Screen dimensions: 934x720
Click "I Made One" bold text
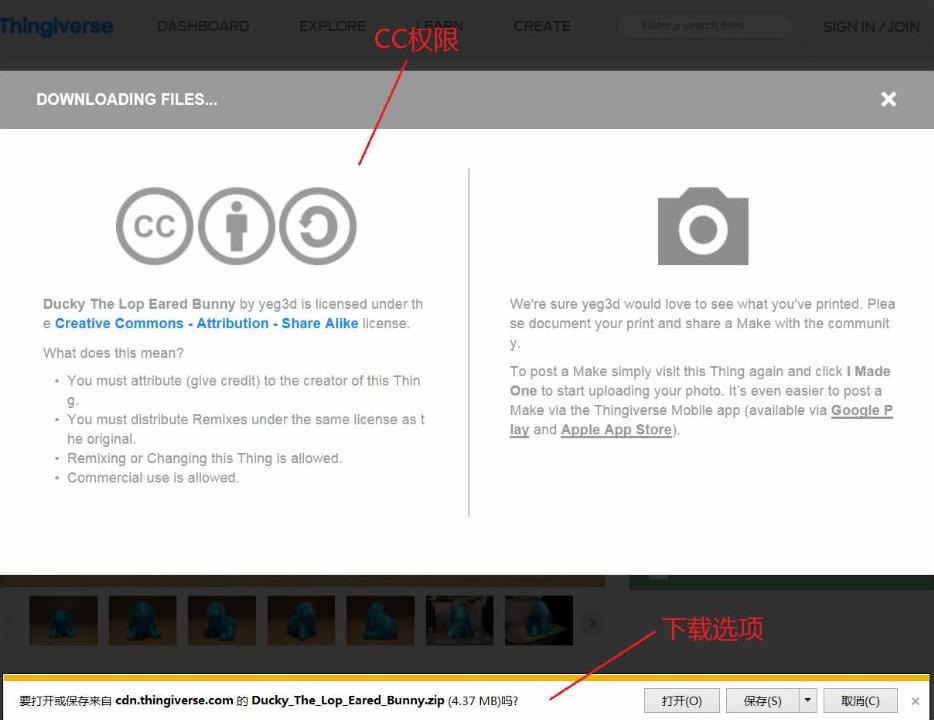700,381
